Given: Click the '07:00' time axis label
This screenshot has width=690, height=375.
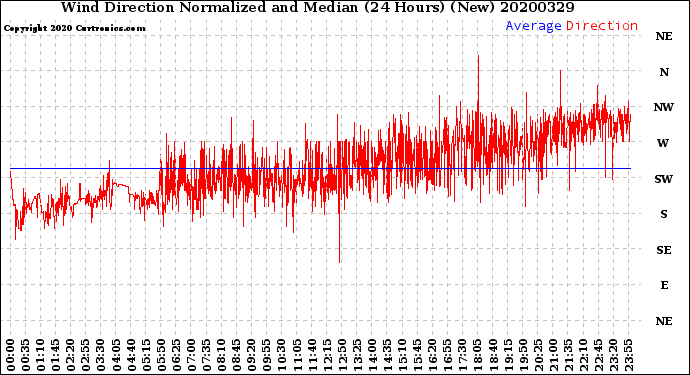Looking at the screenshot, I should point(191,355).
